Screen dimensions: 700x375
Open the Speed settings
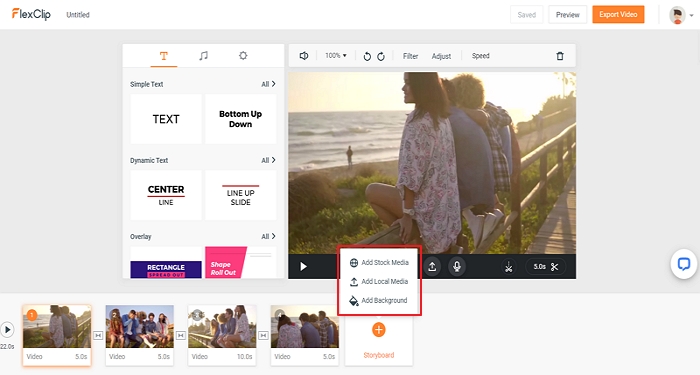click(x=480, y=56)
